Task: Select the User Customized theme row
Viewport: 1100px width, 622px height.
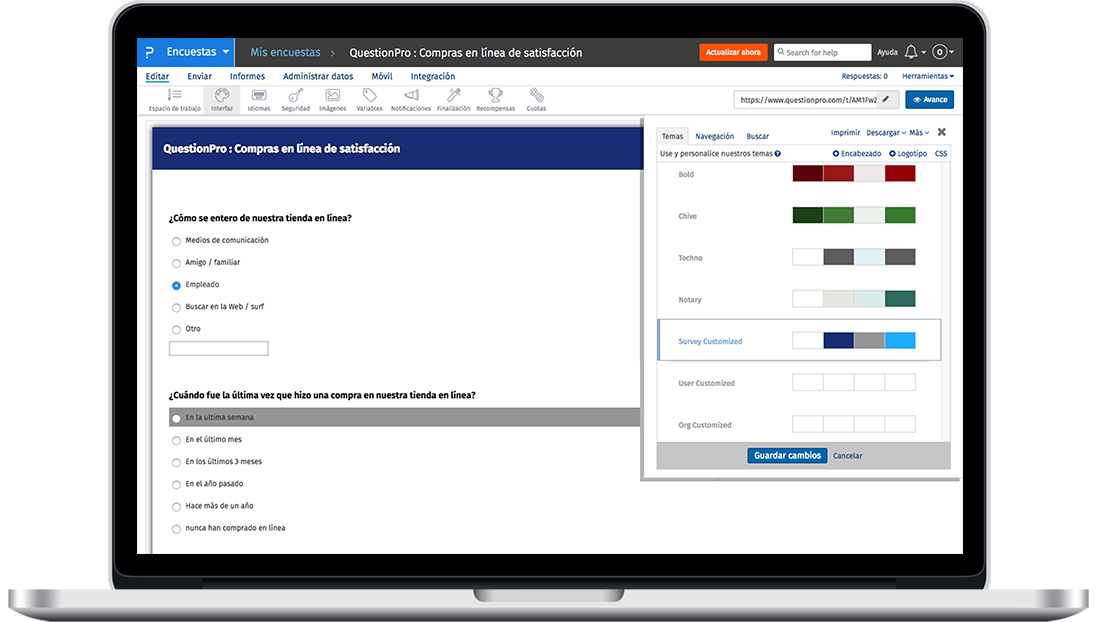Action: tap(799, 383)
